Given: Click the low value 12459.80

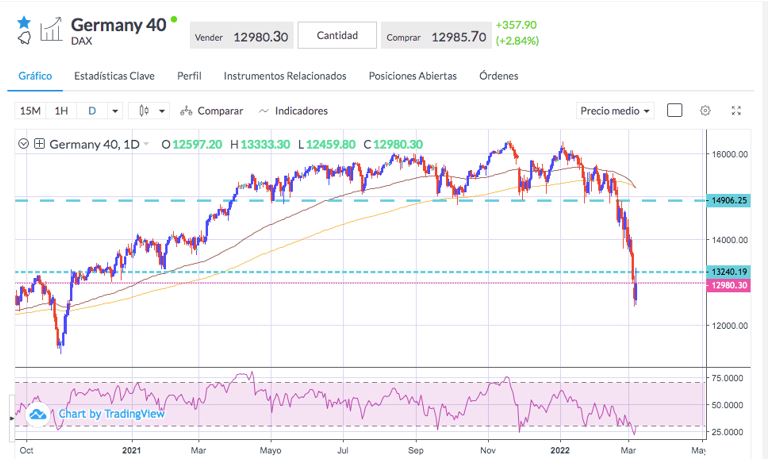Looking at the screenshot, I should 330,144.
